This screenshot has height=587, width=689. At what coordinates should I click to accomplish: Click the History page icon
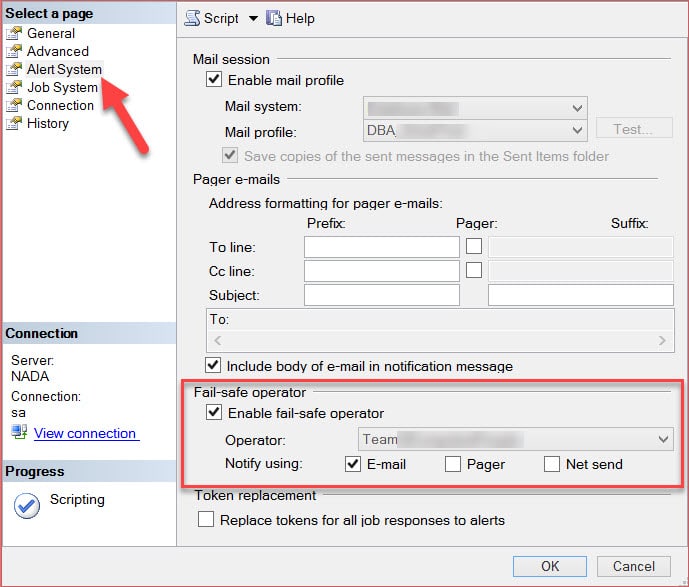tap(14, 123)
